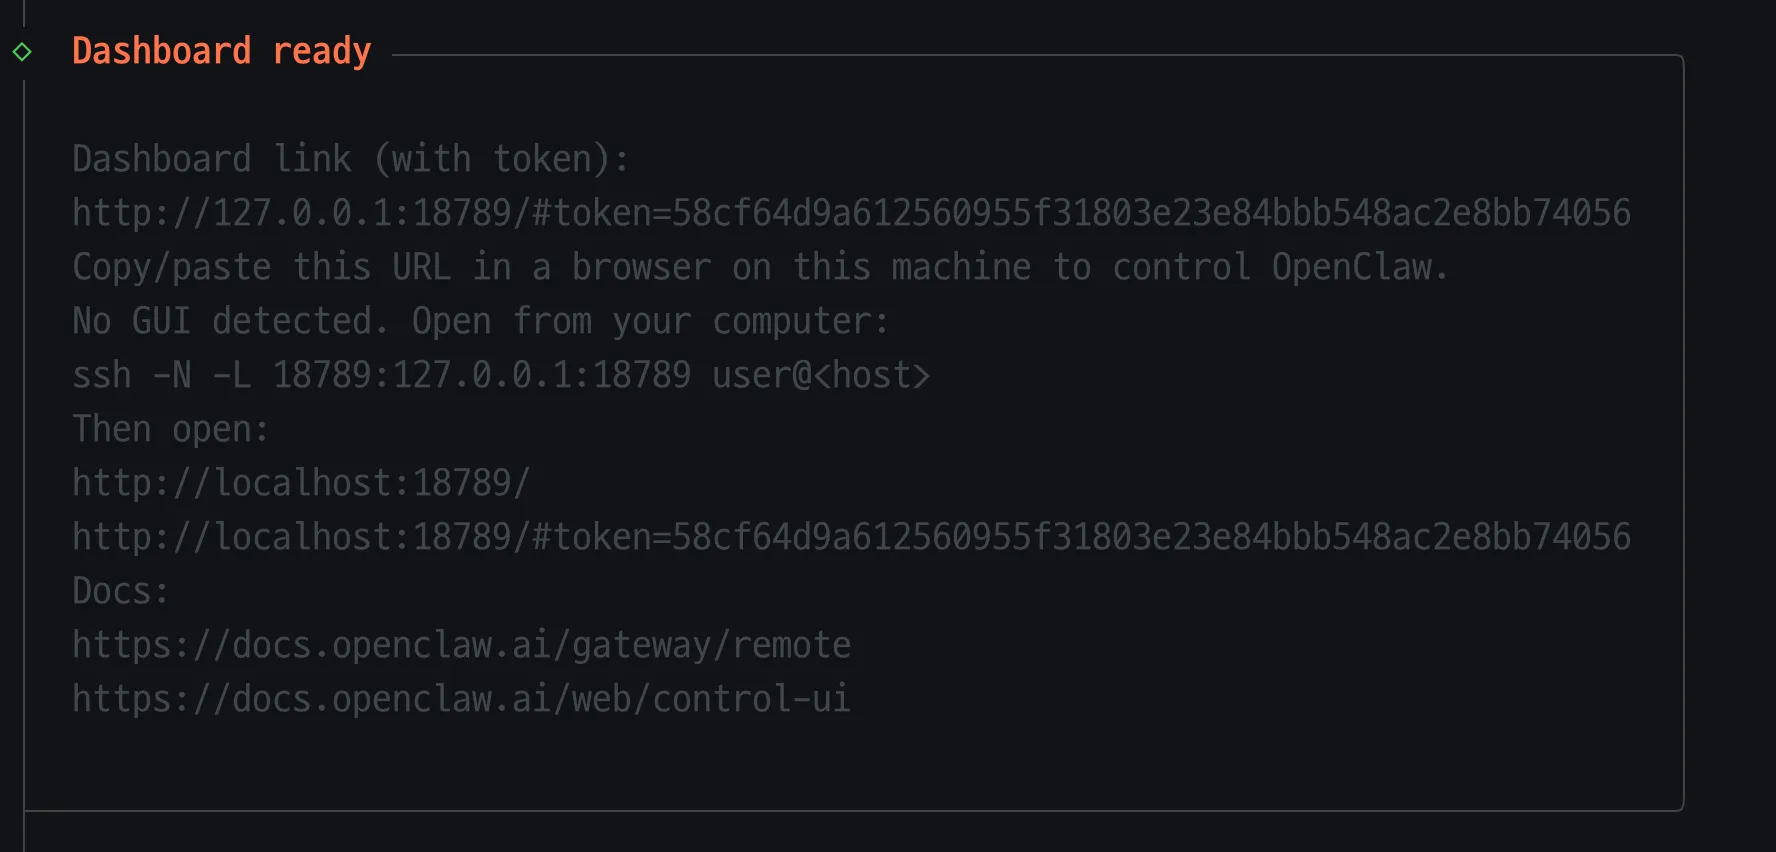Screen dimensions: 1776x852
Task: Open the 127.0.0.1 dashboard token URL
Action: [x=851, y=213]
